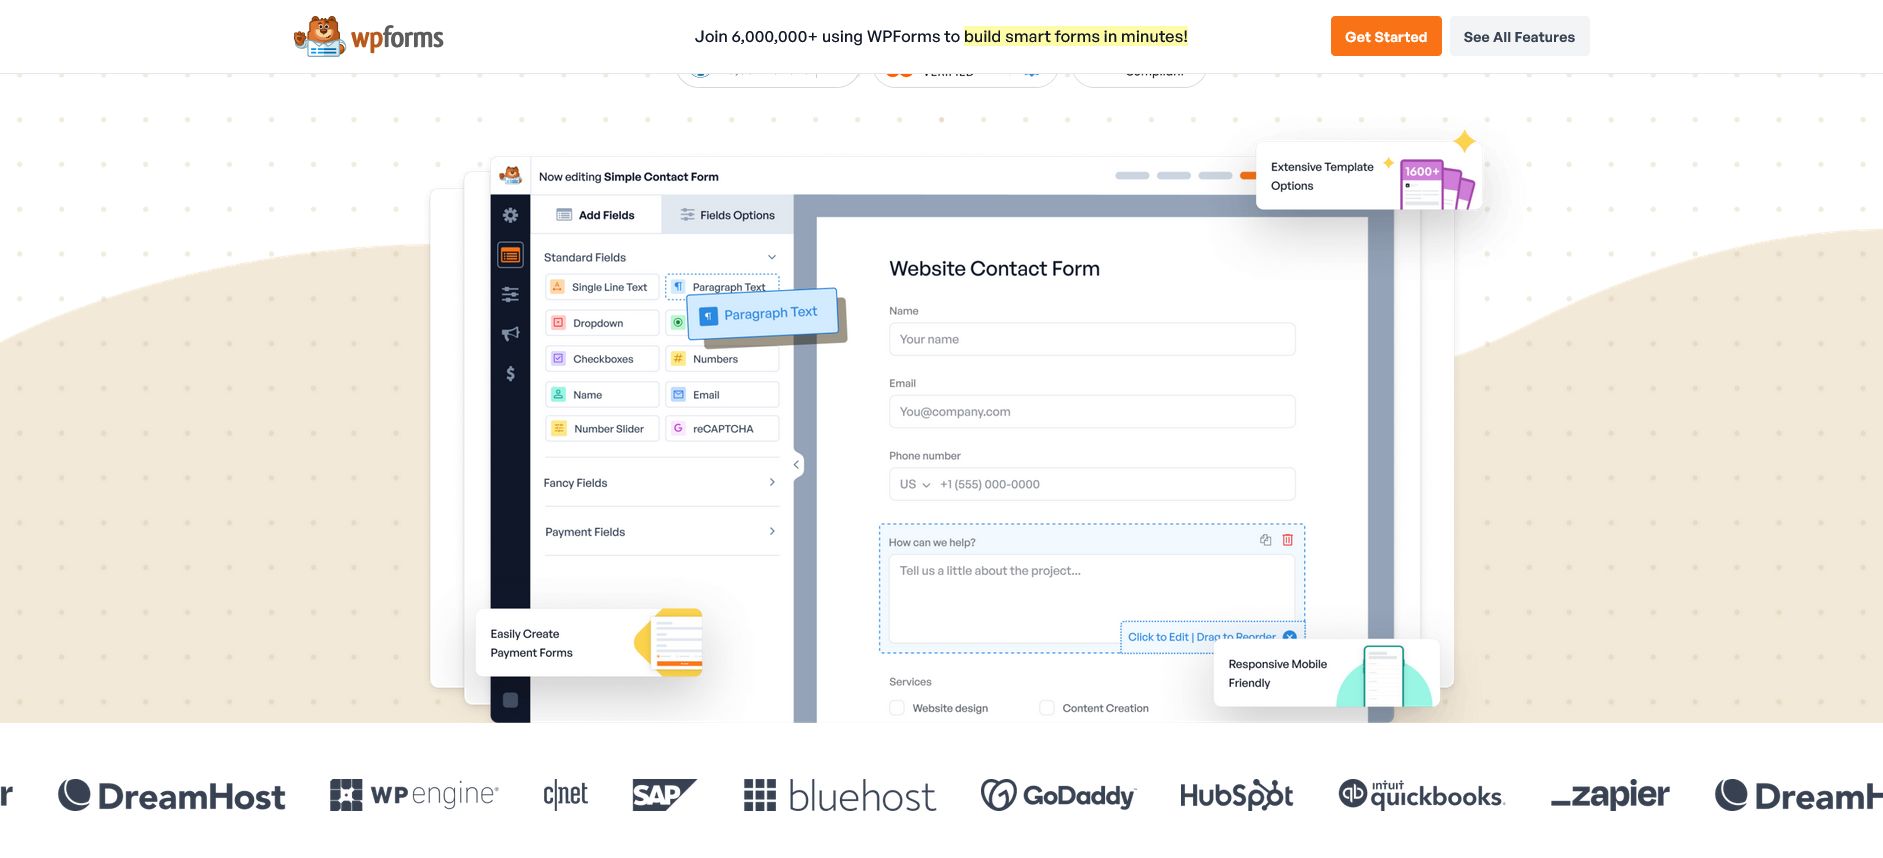
Task: Add a Checkboxes field
Action: click(x=602, y=359)
